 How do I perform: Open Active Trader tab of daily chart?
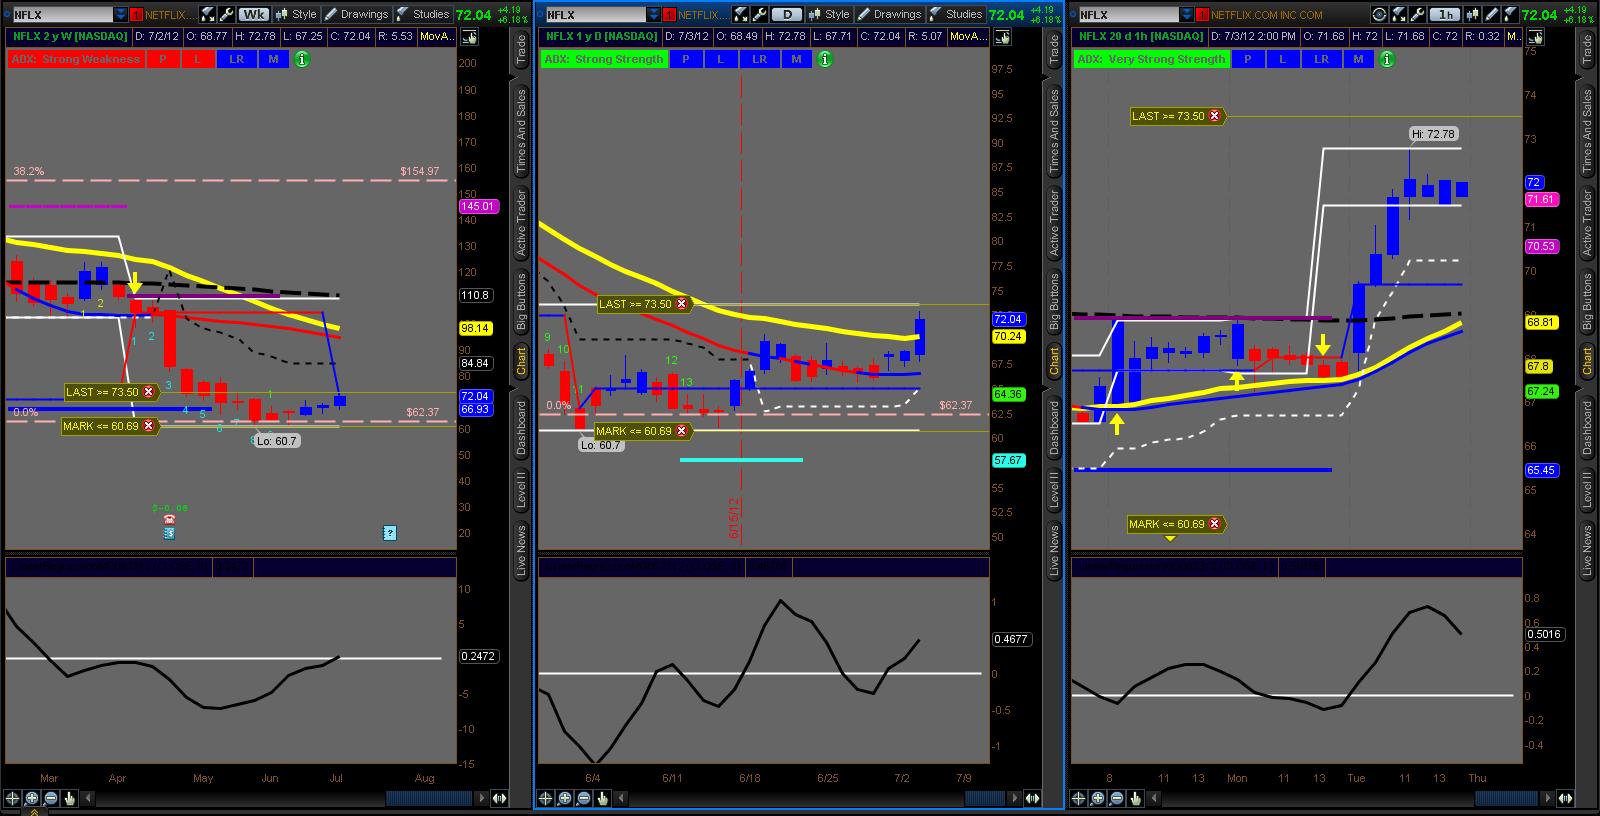point(1053,222)
